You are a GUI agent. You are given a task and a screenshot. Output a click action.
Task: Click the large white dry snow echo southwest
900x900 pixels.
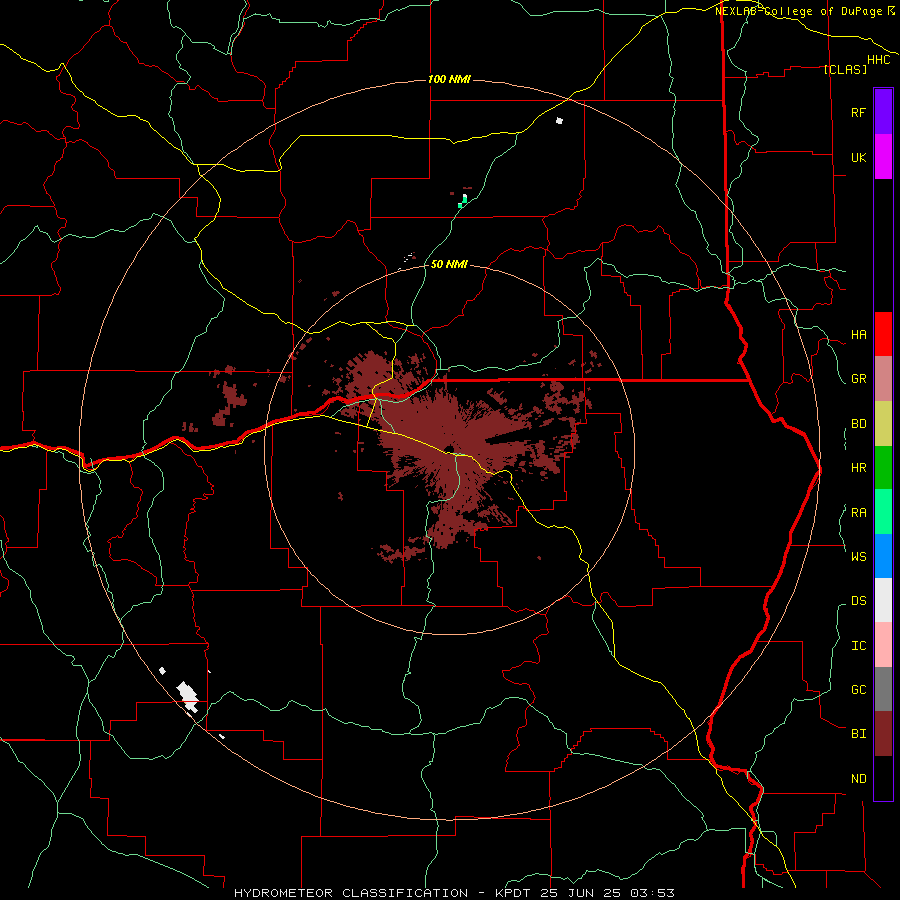(188, 696)
